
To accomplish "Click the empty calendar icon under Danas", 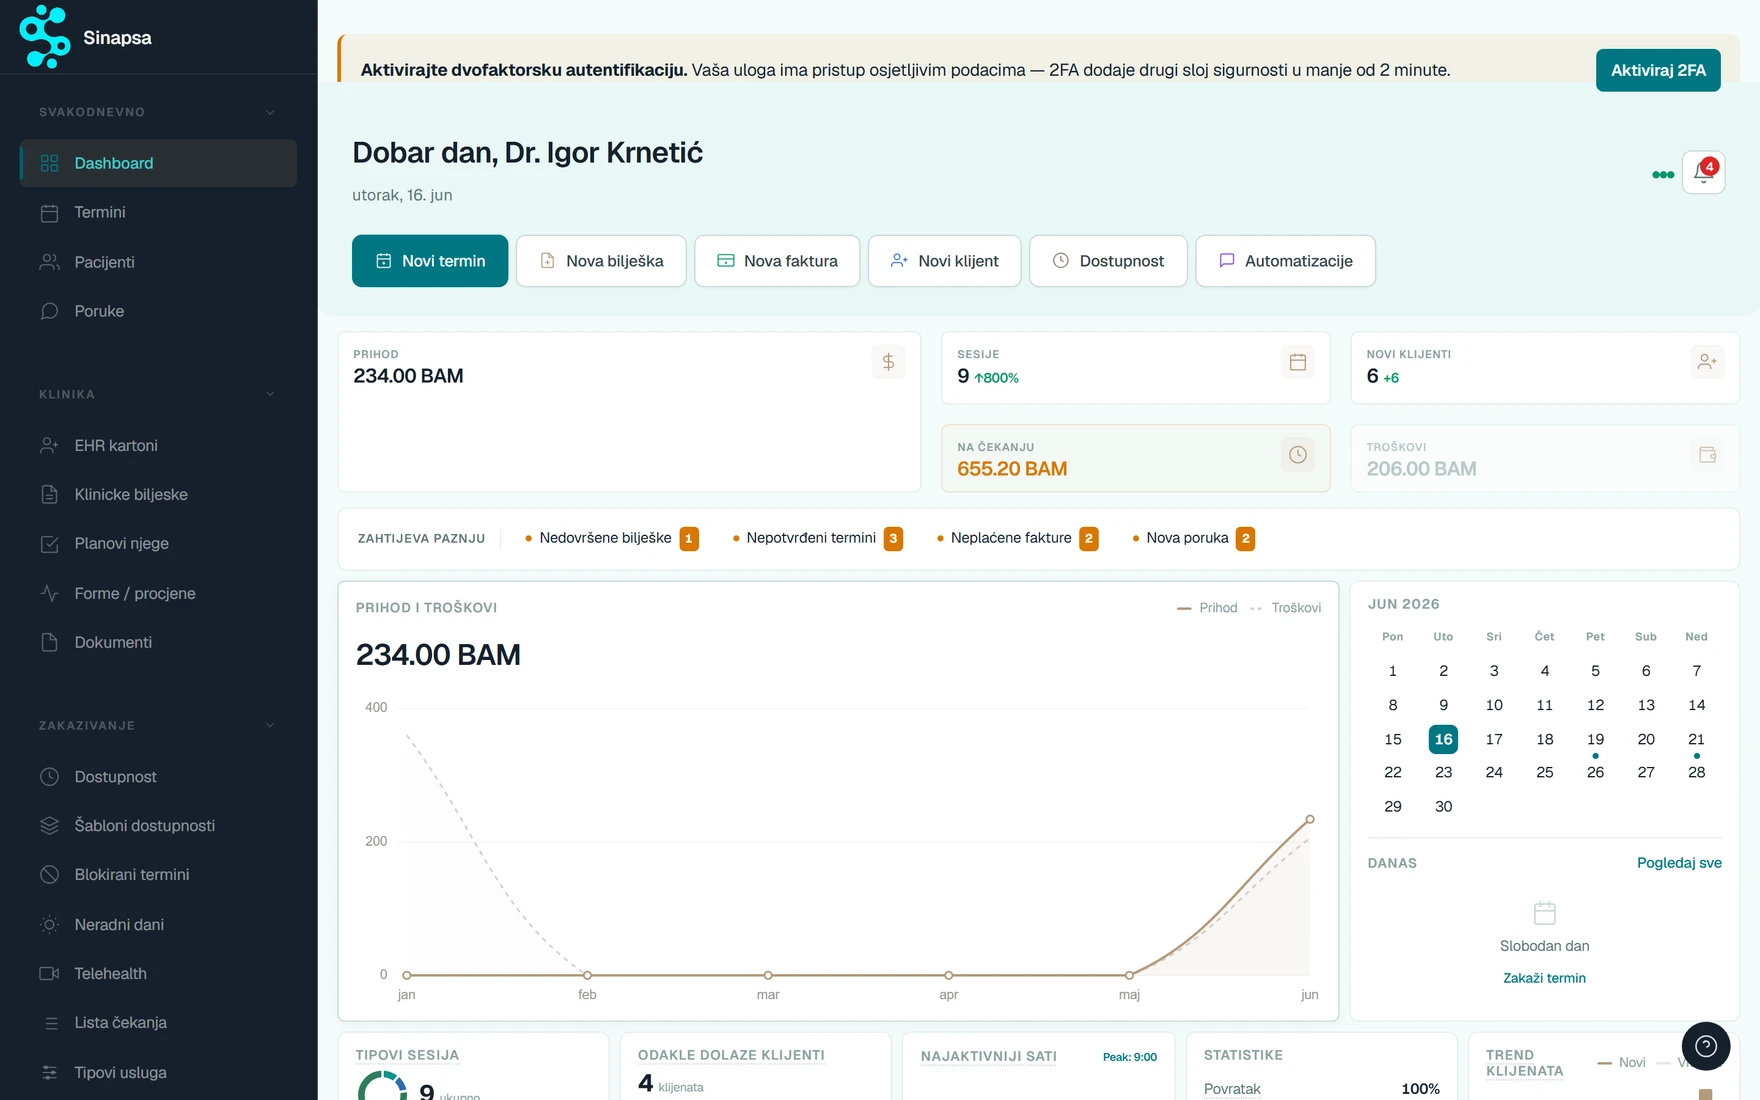I will pos(1544,913).
